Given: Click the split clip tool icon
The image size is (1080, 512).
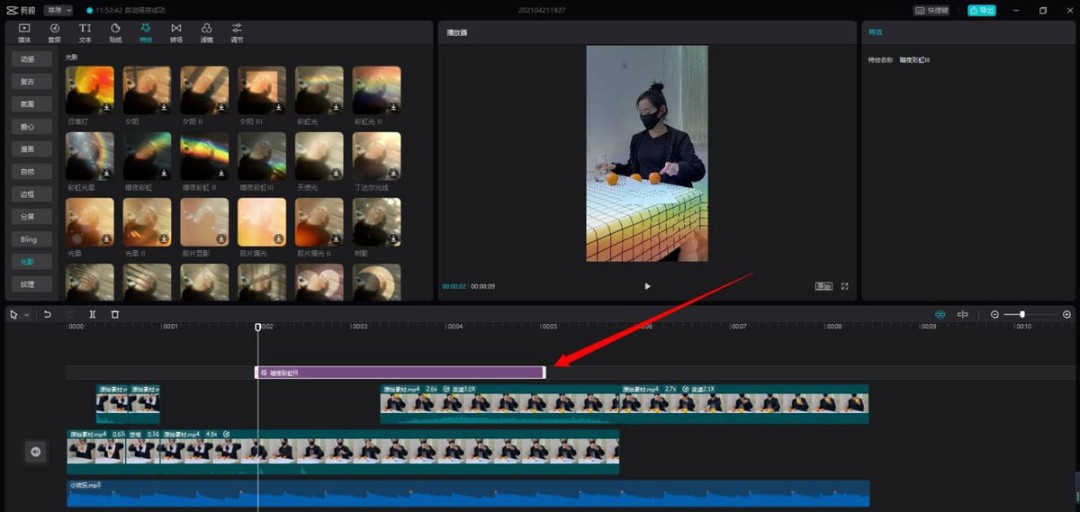Looking at the screenshot, I should pos(92,314).
